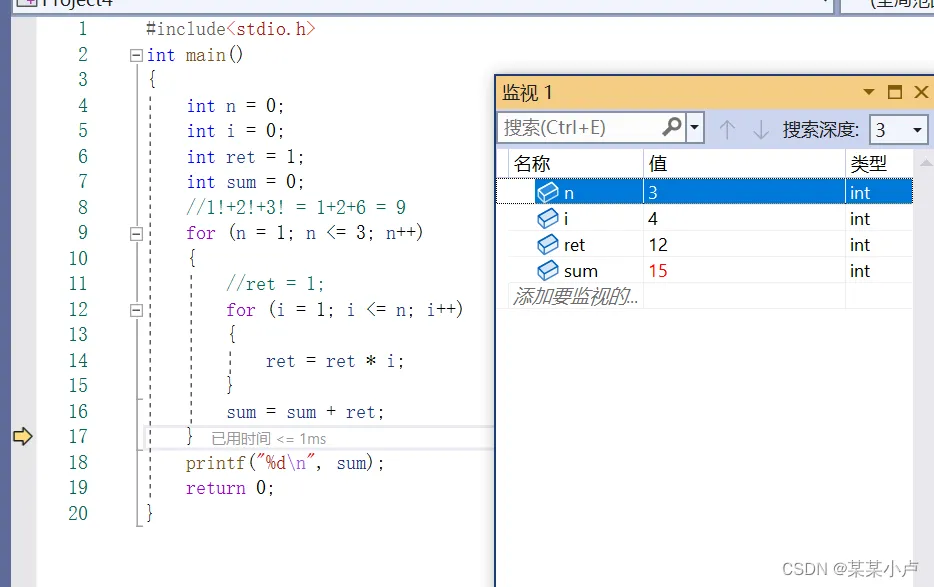
Task: Click the //ret = 1 comment on line 11
Action: coord(275,284)
